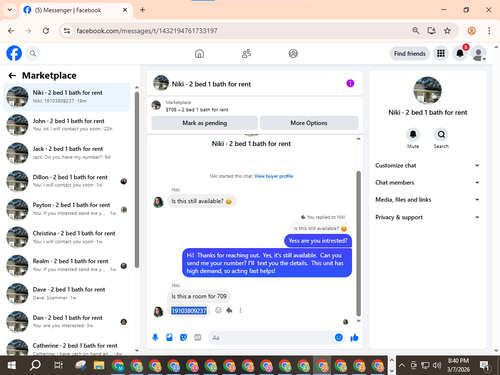This screenshot has width=500, height=375.
Task: Open the Friends icon in top bar
Action: (x=246, y=53)
